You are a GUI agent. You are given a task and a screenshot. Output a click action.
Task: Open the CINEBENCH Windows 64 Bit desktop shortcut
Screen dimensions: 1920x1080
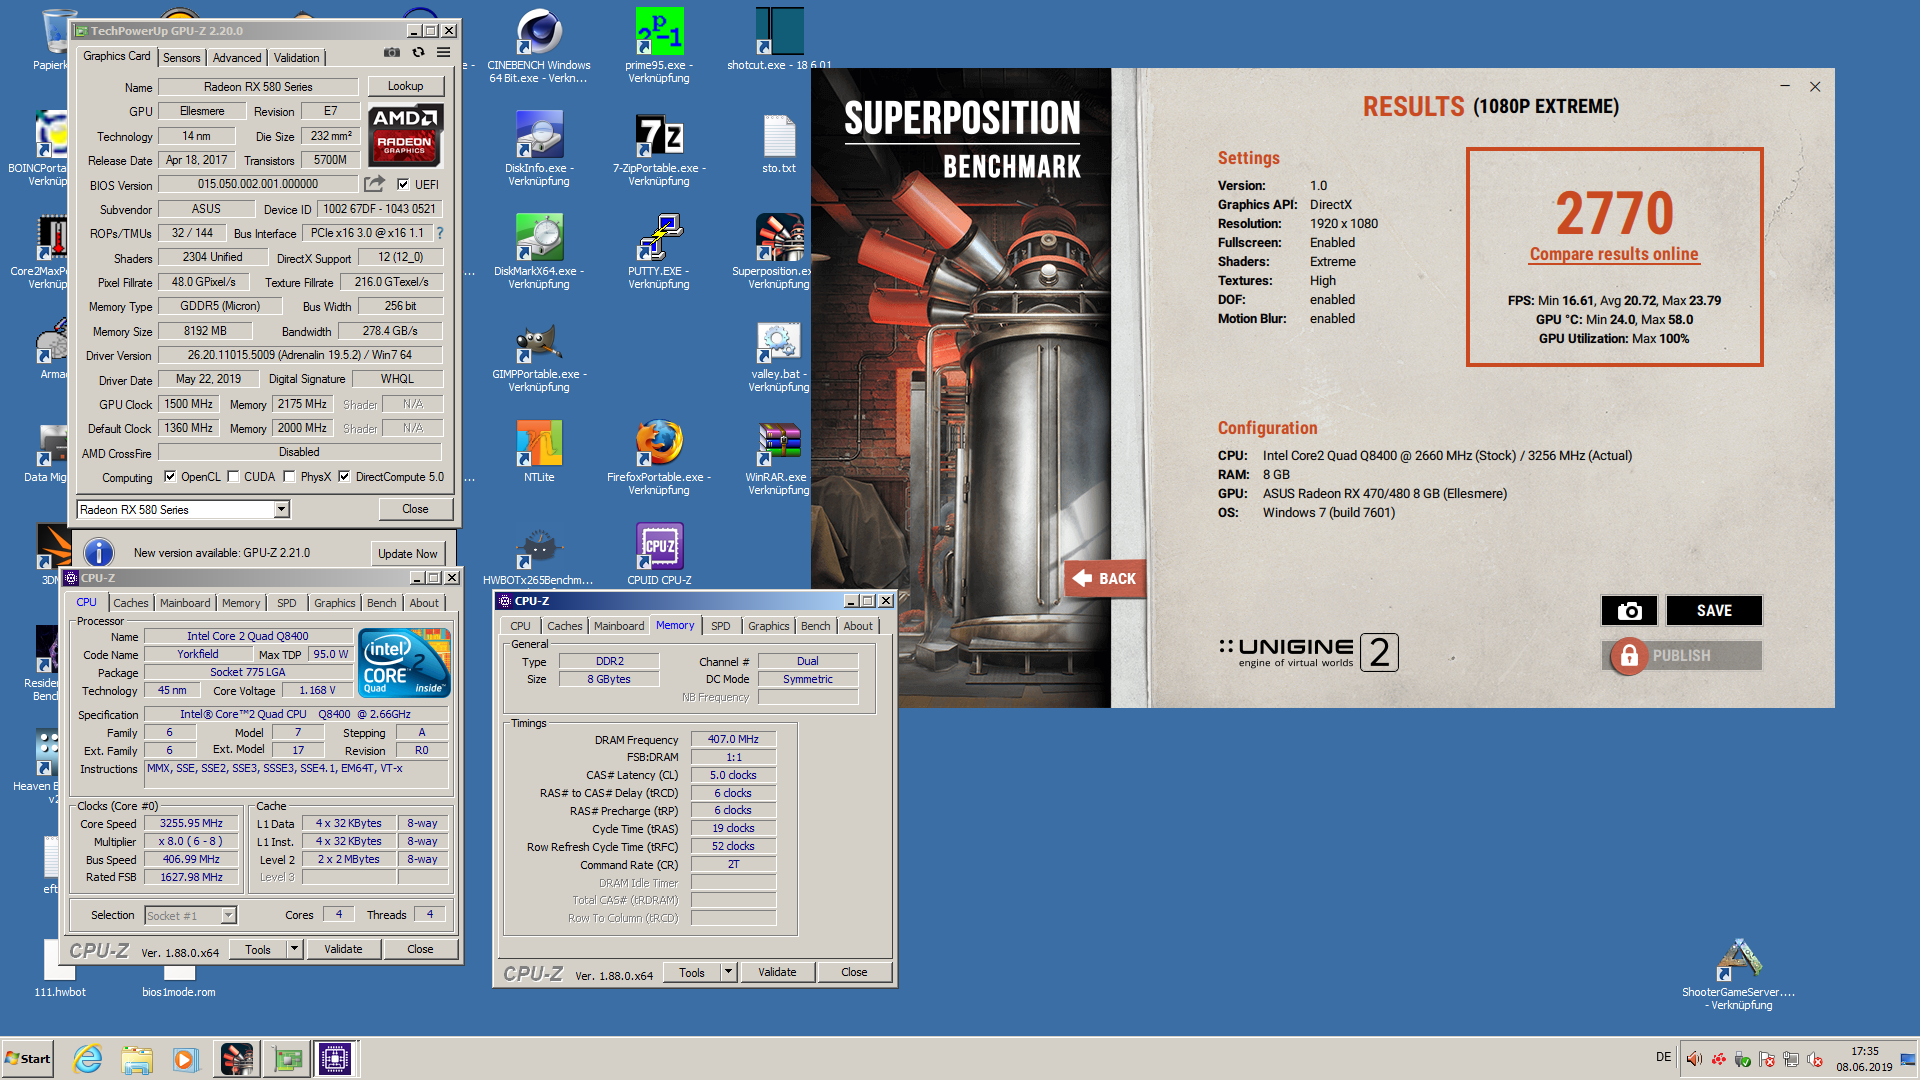[539, 45]
